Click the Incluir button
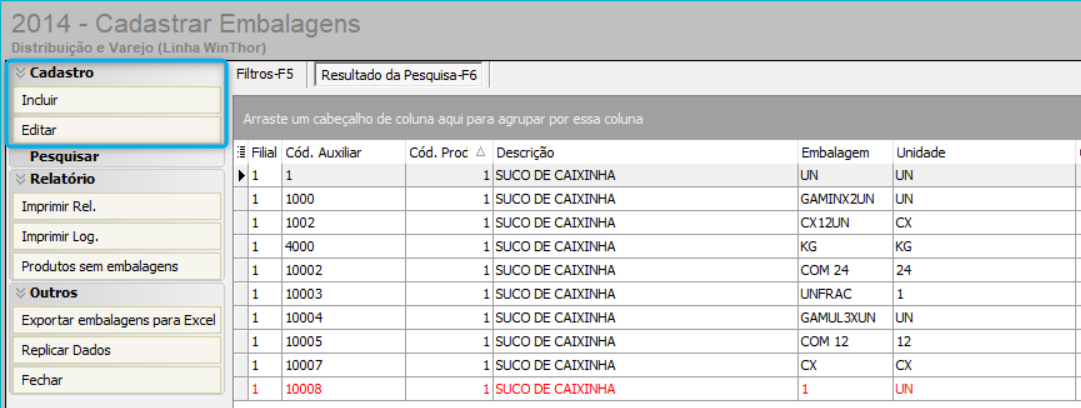The width and height of the screenshot is (1081, 408). pos(117,101)
